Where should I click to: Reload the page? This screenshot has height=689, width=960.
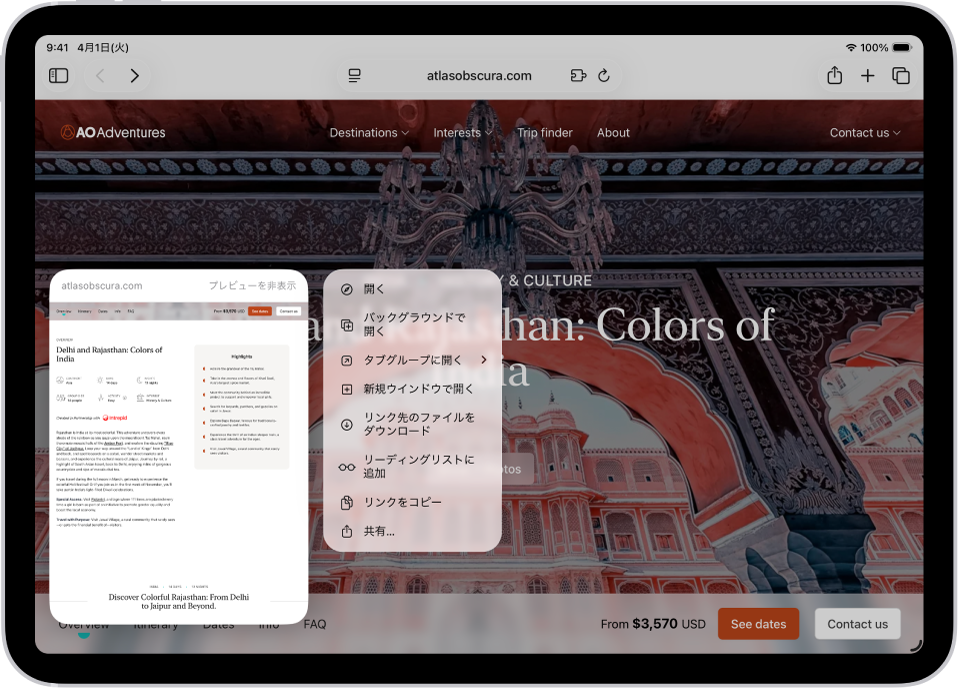(x=604, y=75)
